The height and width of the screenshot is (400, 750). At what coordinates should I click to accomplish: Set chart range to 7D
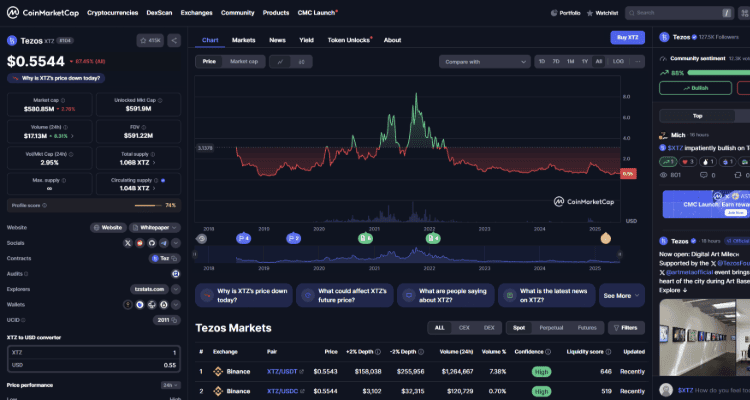[556, 62]
